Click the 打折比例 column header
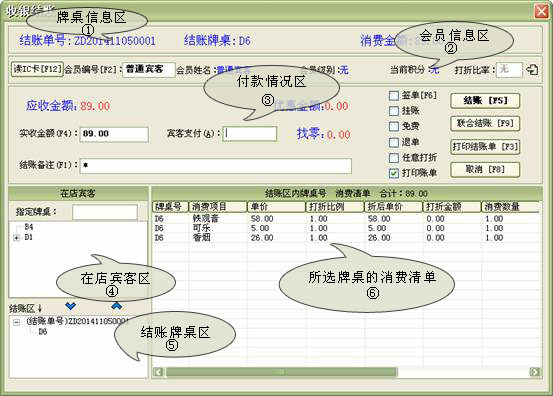This screenshot has height=396, width=553. [x=335, y=207]
